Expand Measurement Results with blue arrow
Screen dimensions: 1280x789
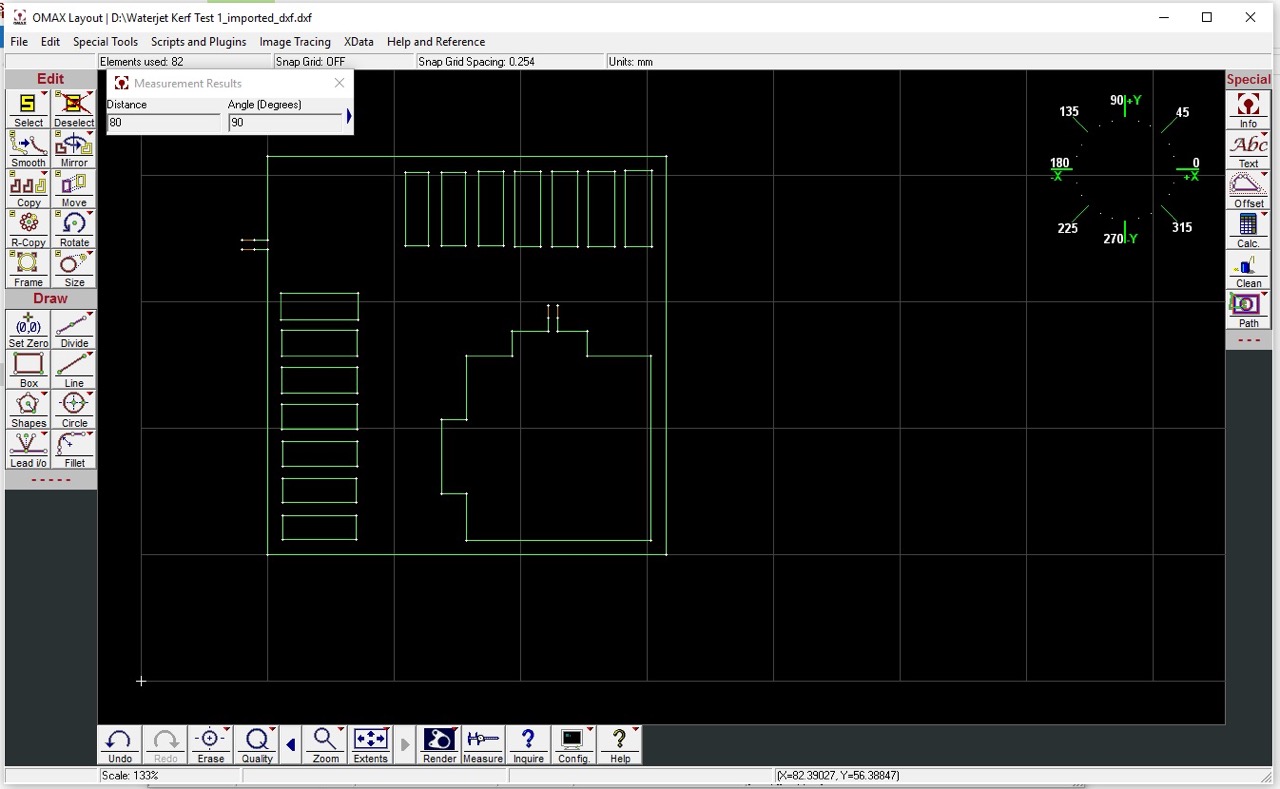(x=349, y=117)
